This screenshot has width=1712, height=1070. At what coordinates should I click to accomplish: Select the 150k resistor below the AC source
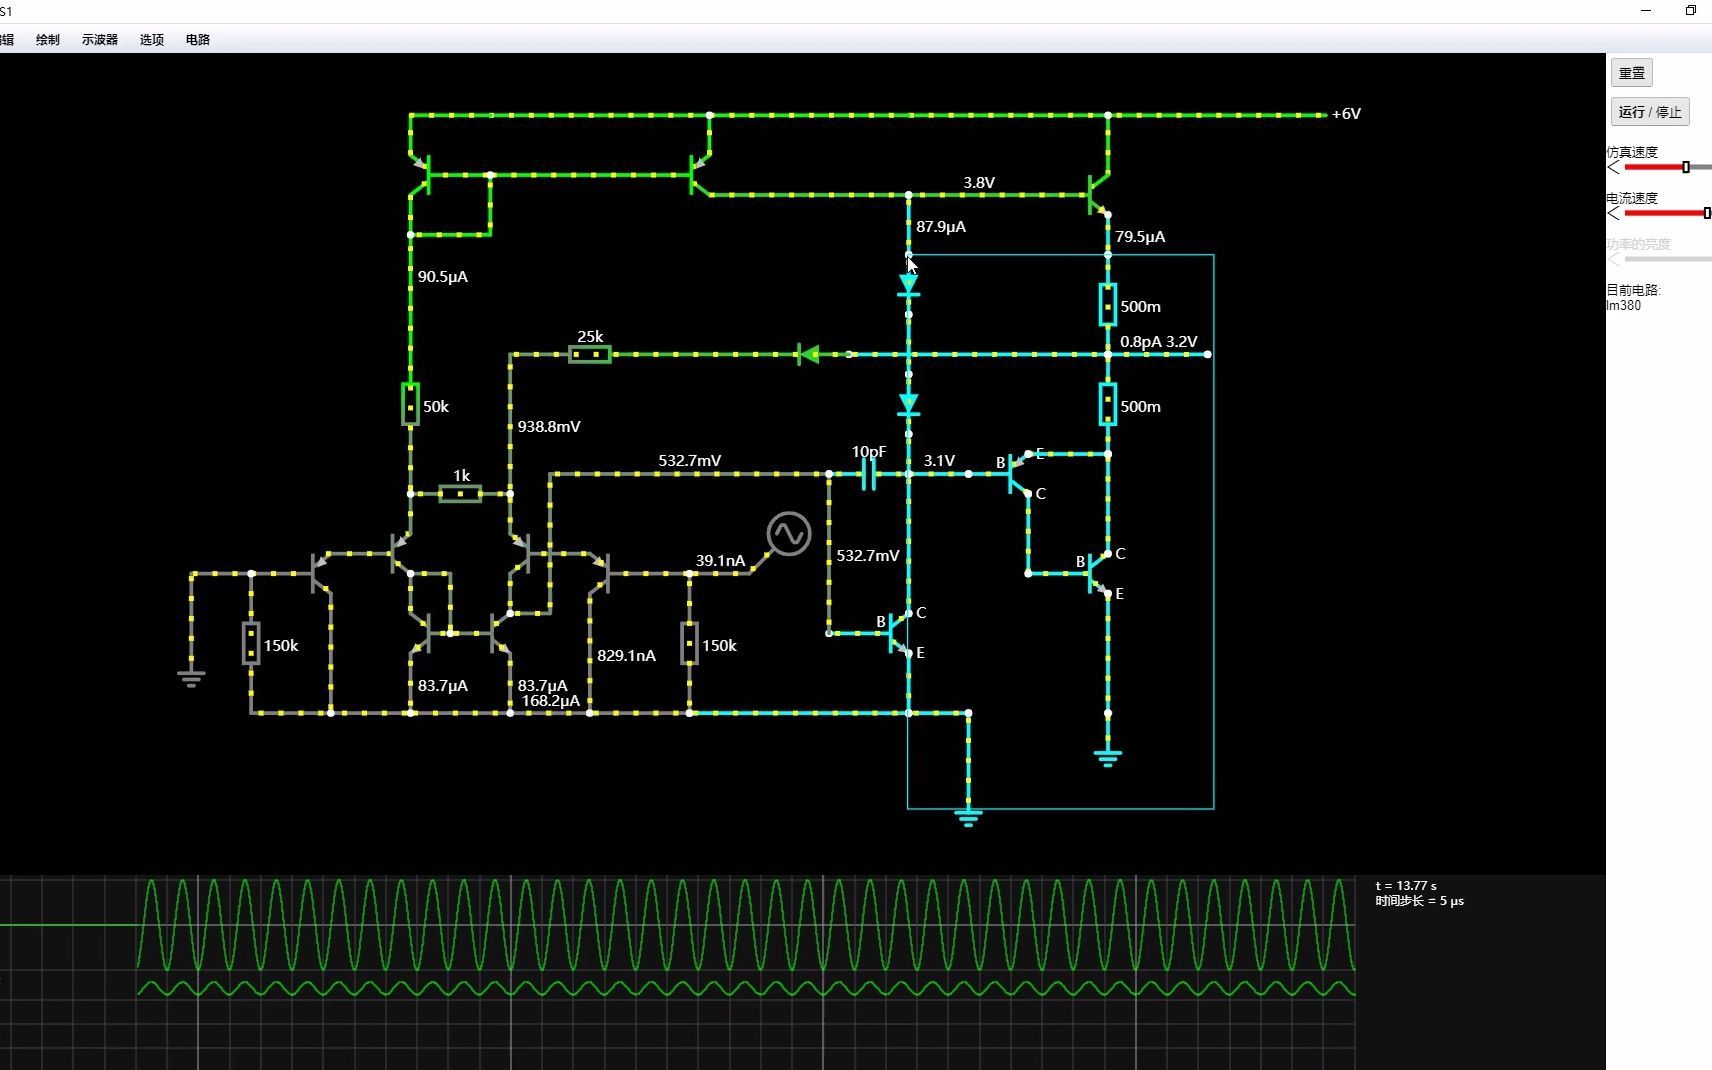coord(690,644)
